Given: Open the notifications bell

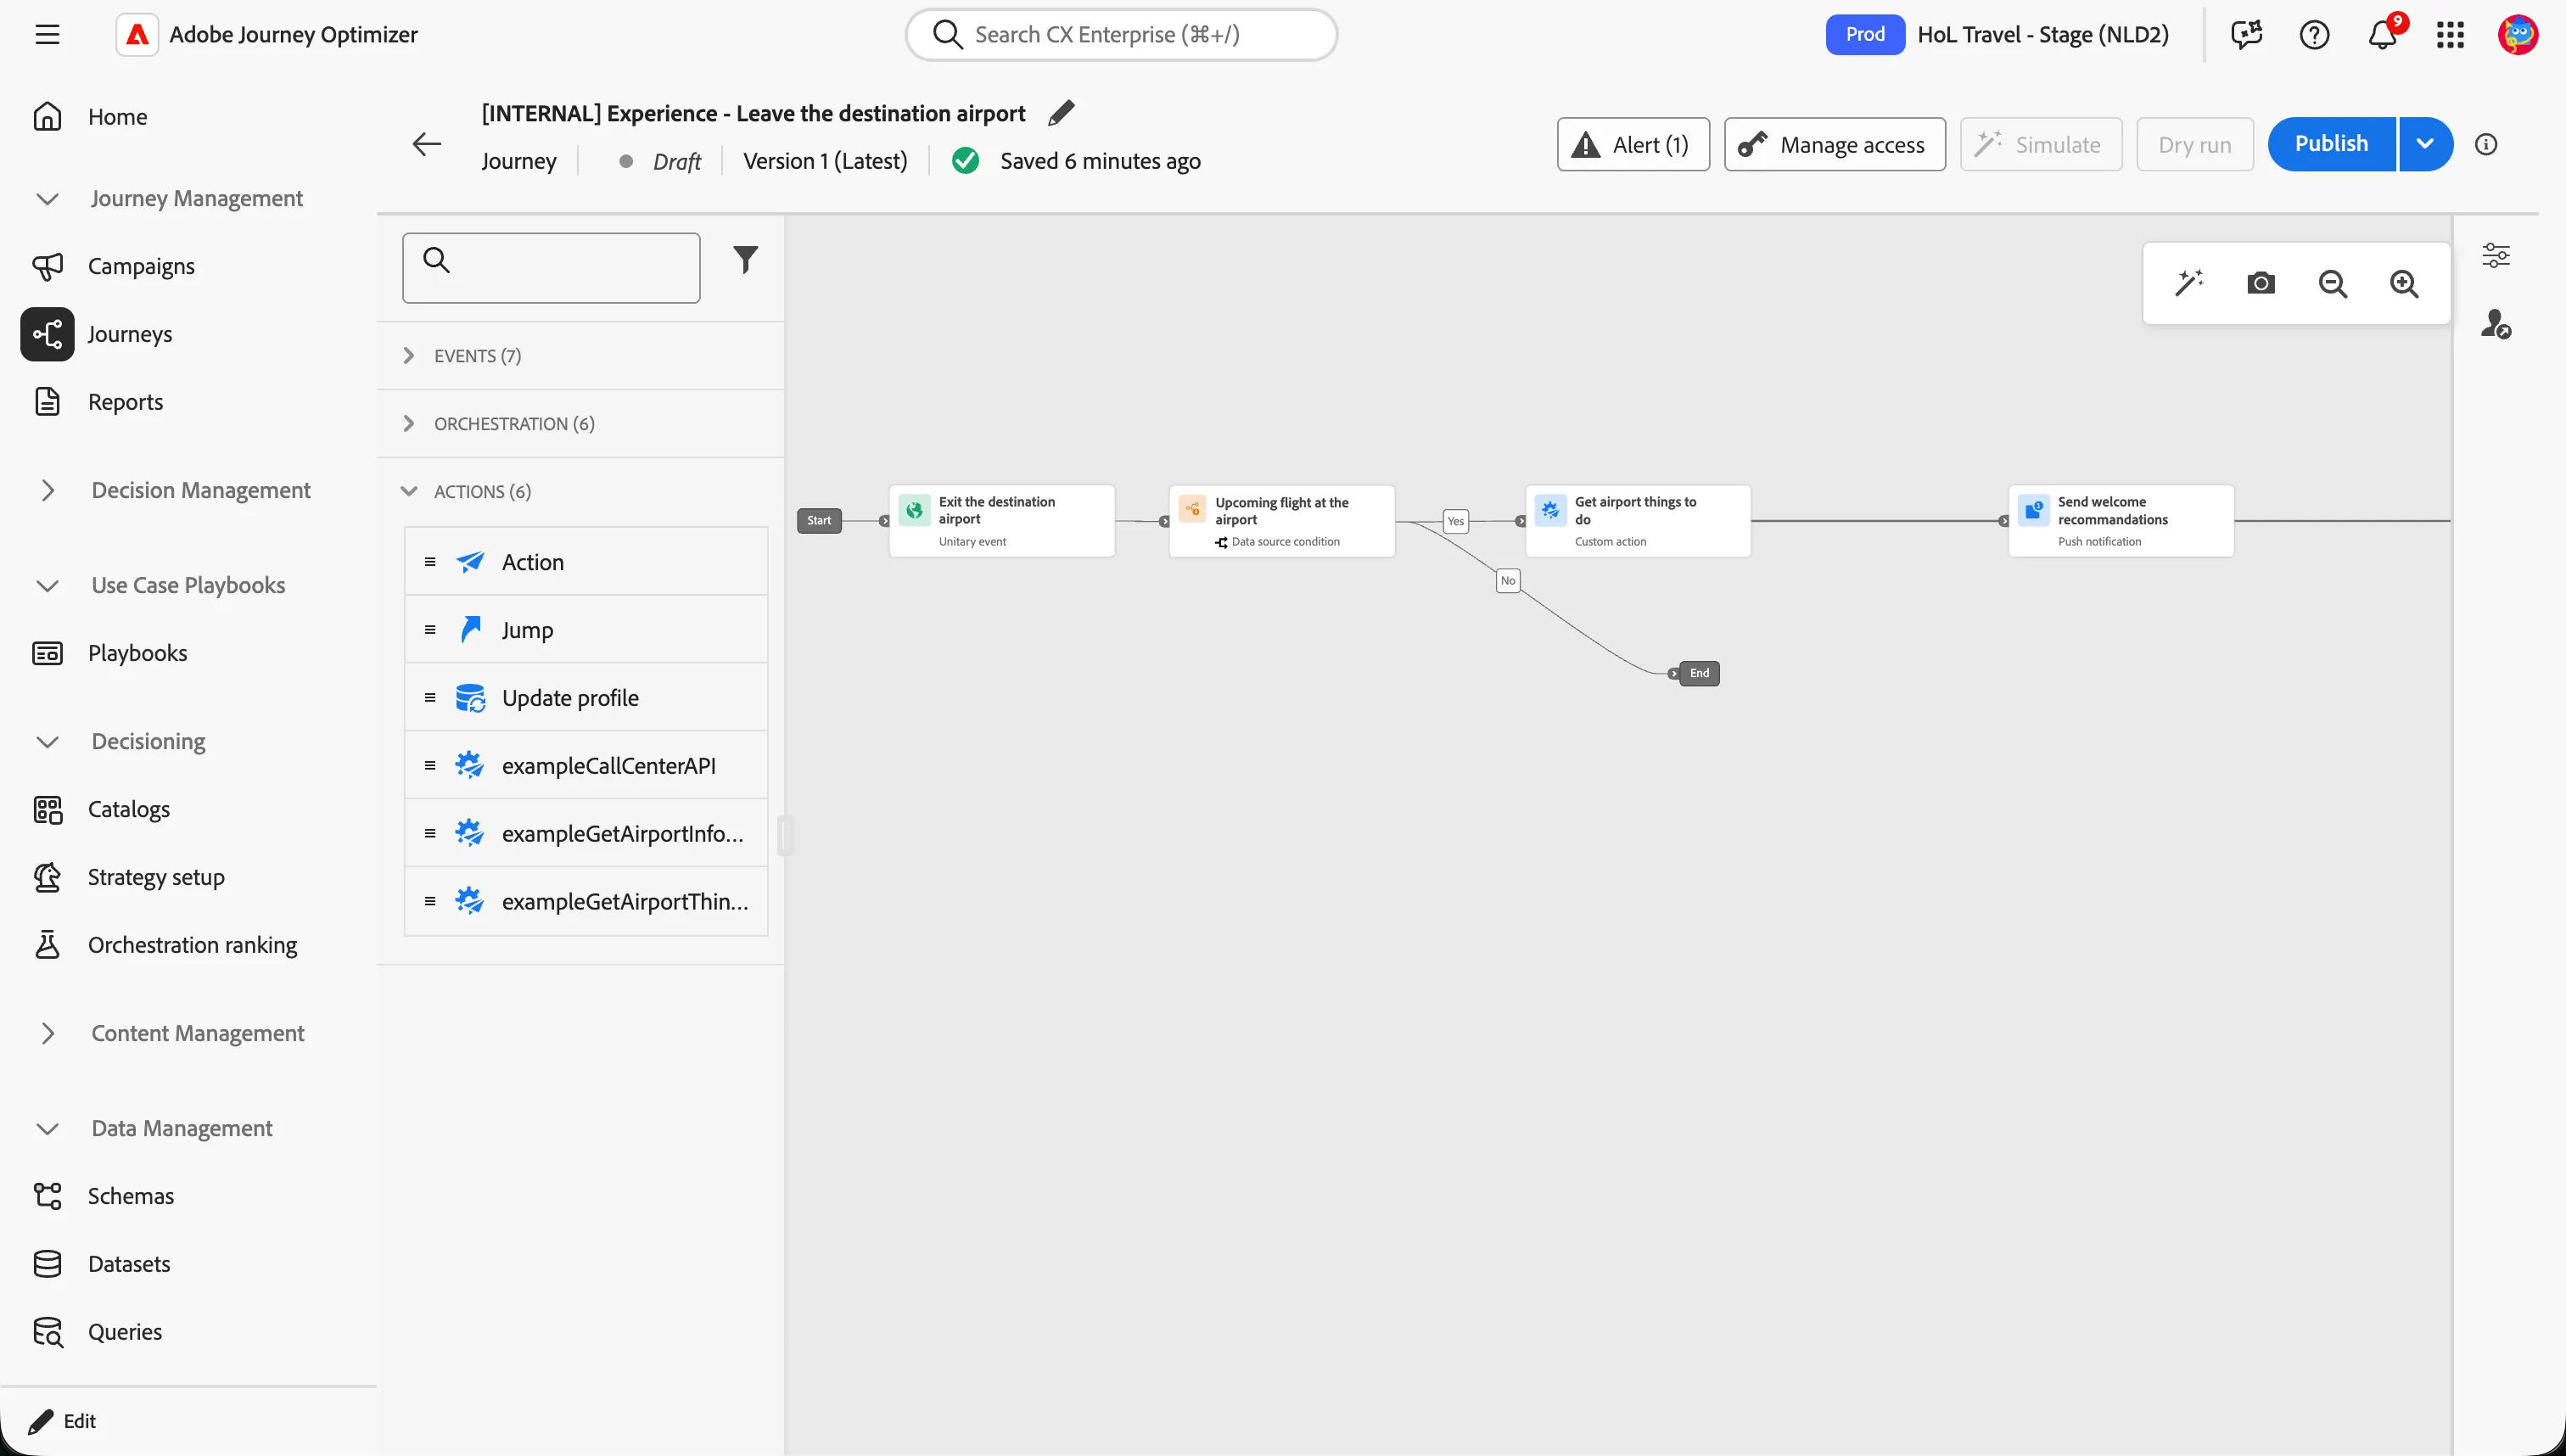Looking at the screenshot, I should 2382,35.
